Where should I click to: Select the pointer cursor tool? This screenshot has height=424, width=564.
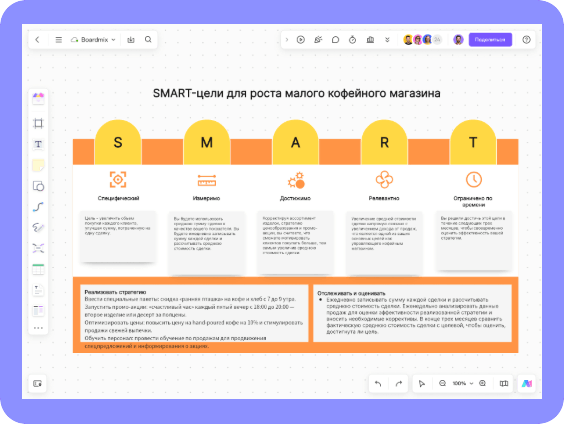click(x=422, y=384)
